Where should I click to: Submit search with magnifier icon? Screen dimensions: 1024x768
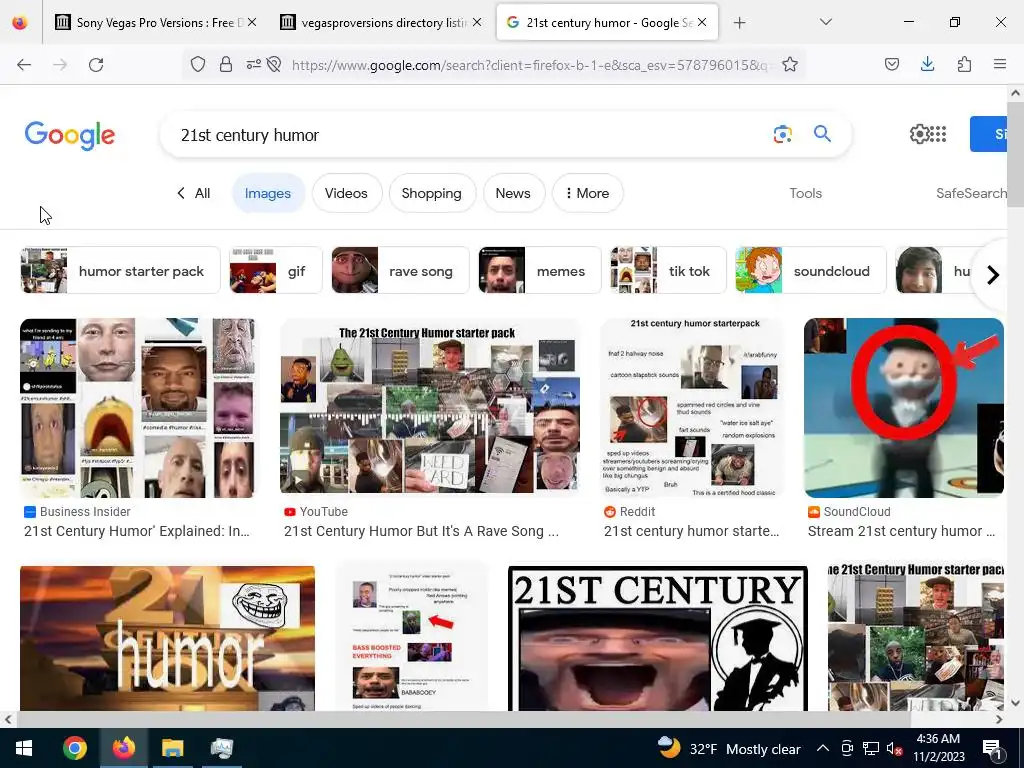822,134
